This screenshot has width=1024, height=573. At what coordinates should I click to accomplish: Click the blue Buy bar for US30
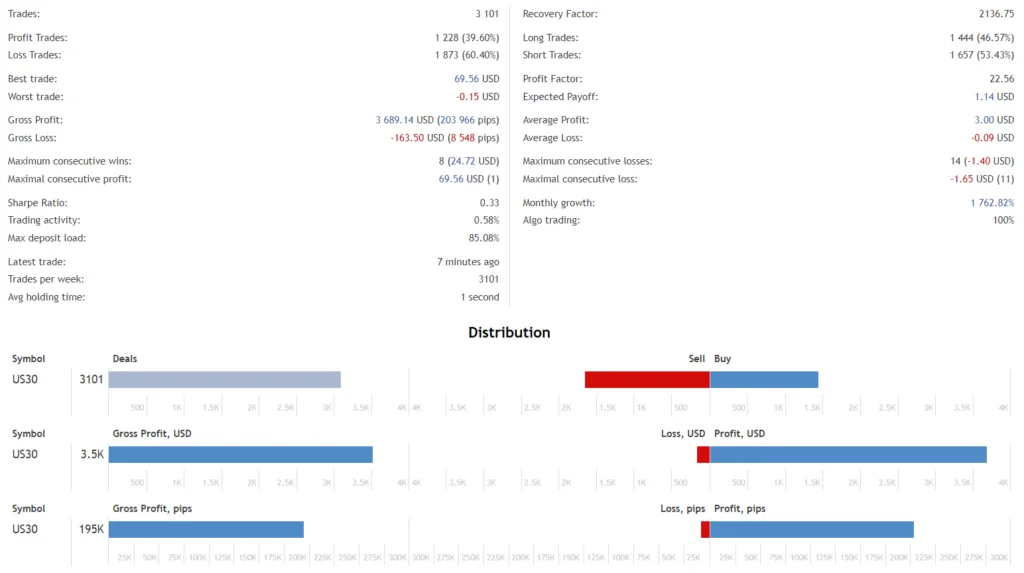[764, 380]
